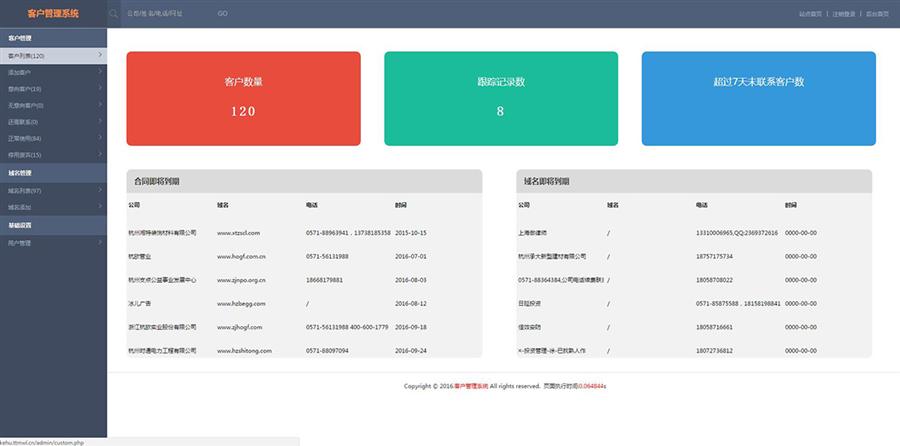
Task: Open domain www.hogf.com.cn in contracts table
Action: [x=240, y=256]
